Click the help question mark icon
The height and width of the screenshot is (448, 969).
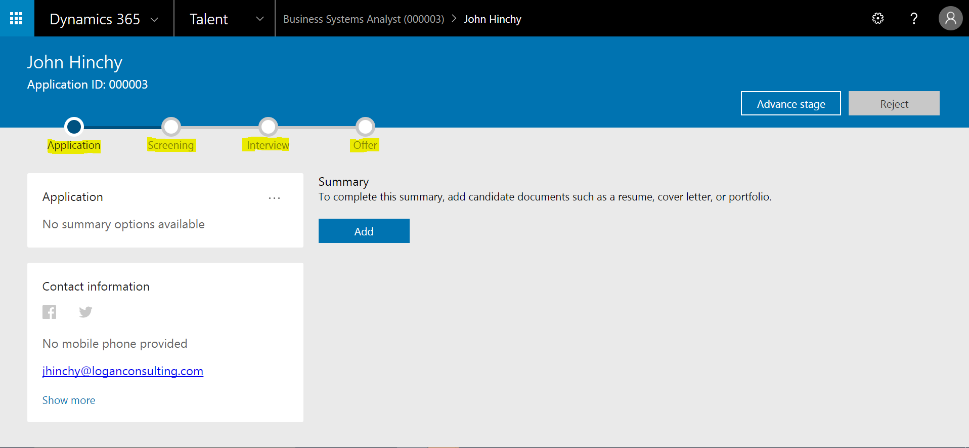click(x=914, y=18)
